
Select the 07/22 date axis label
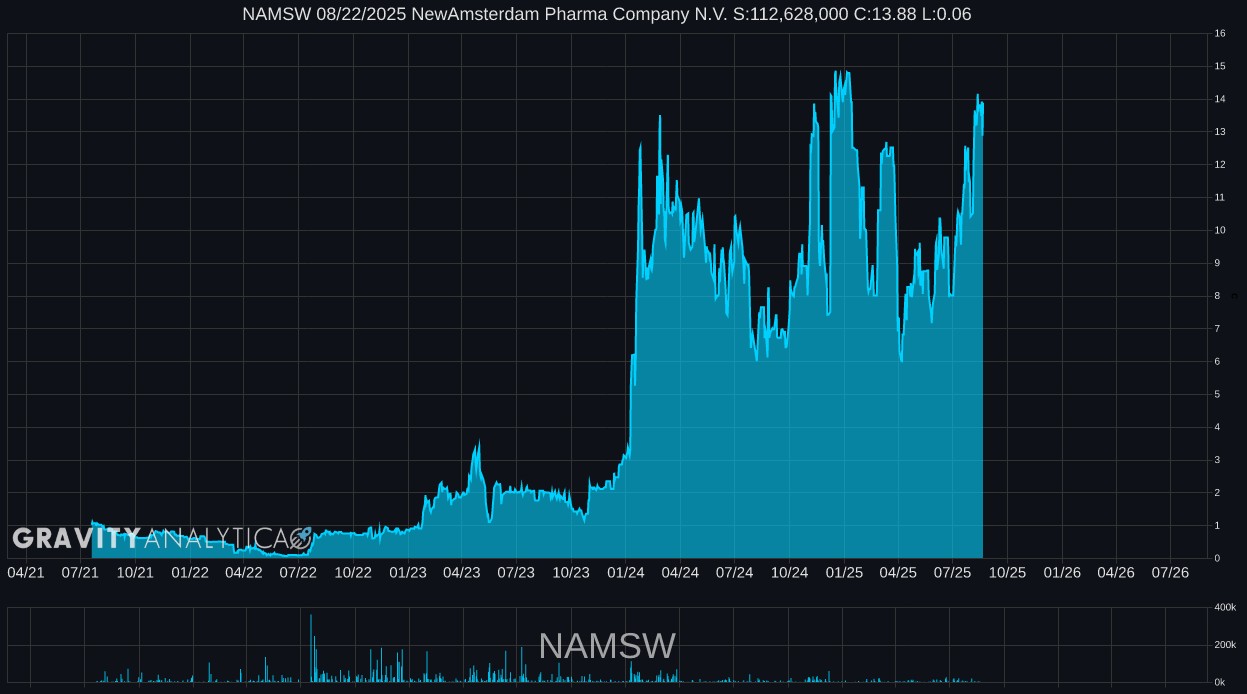[298, 573]
